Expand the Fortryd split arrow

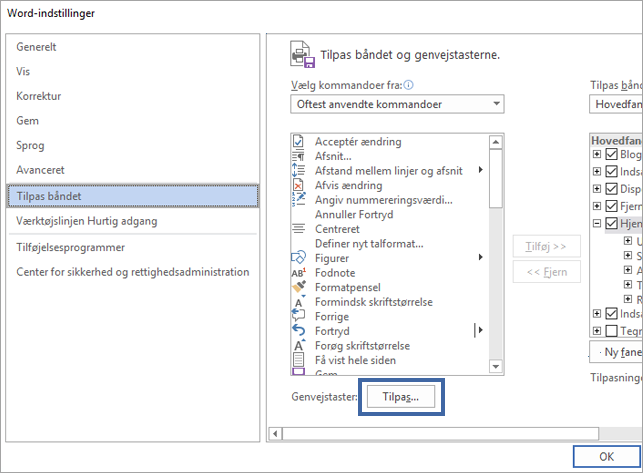click(479, 330)
